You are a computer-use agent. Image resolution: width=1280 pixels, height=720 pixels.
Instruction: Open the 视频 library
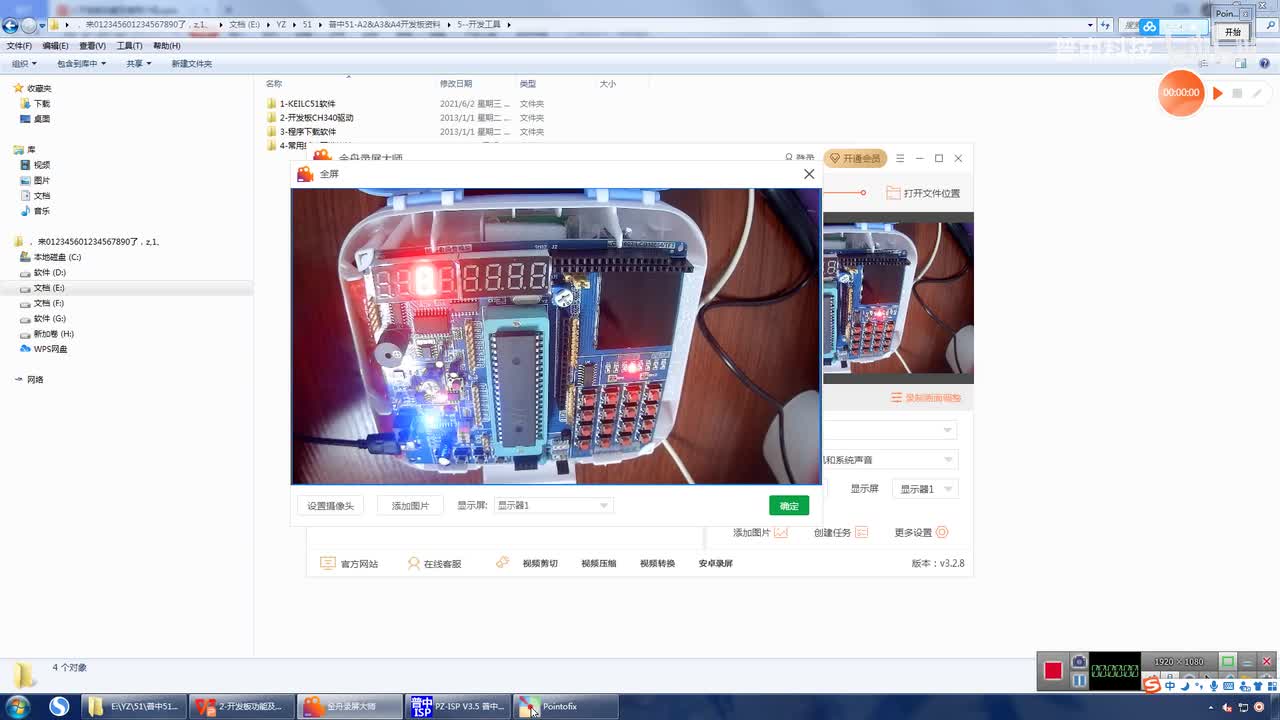(x=41, y=165)
